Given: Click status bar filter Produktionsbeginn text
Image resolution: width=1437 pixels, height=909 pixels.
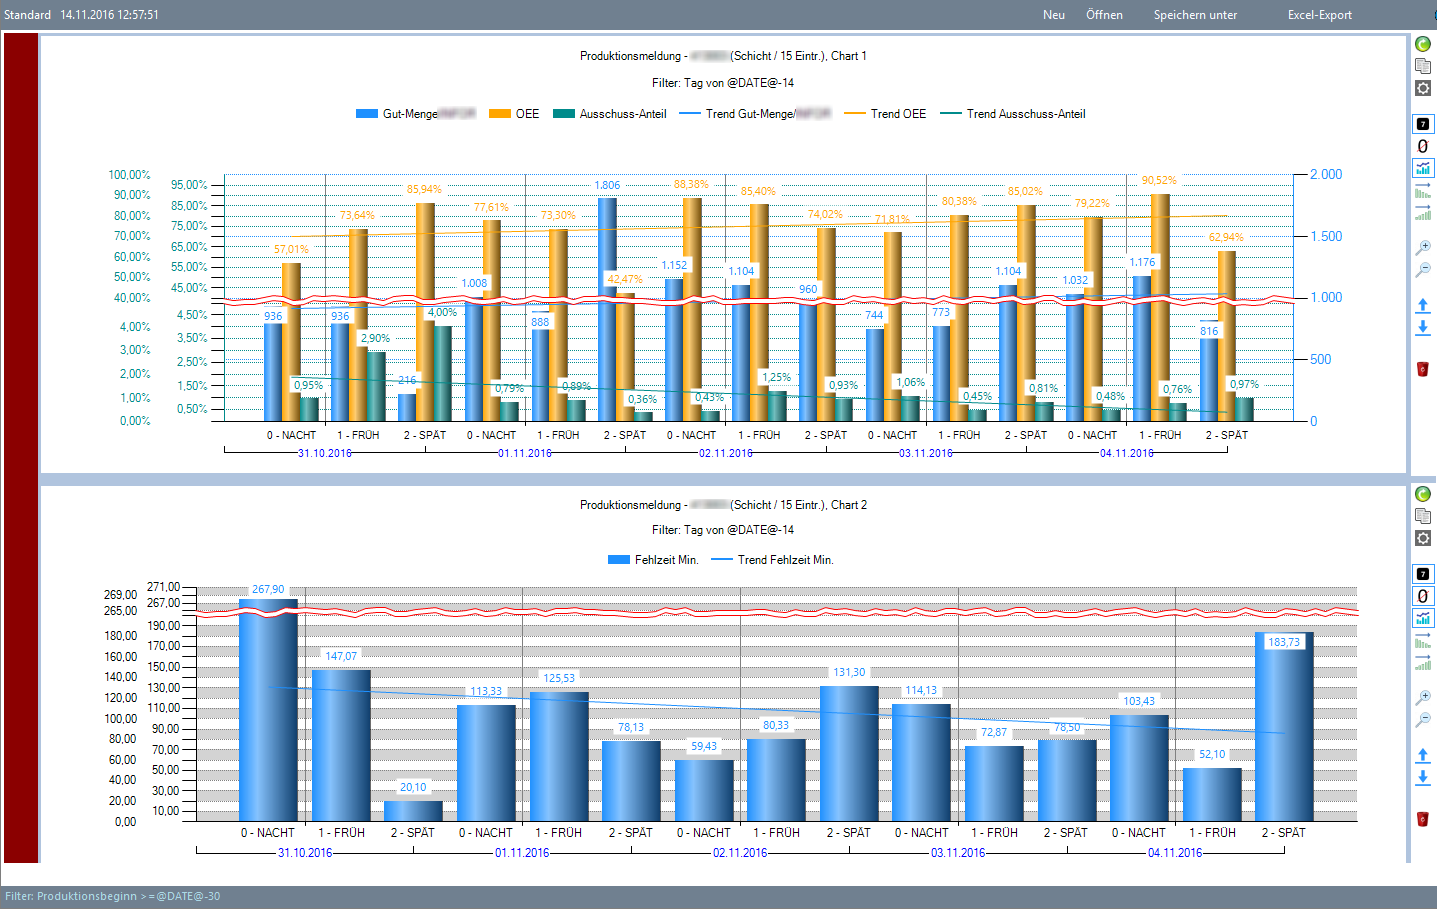Looking at the screenshot, I should [112, 896].
